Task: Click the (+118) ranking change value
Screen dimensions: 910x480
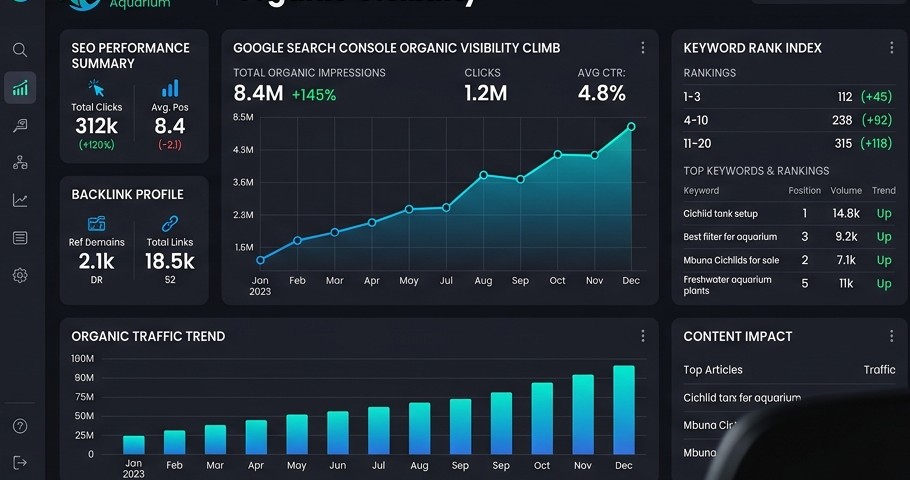Action: coord(876,143)
